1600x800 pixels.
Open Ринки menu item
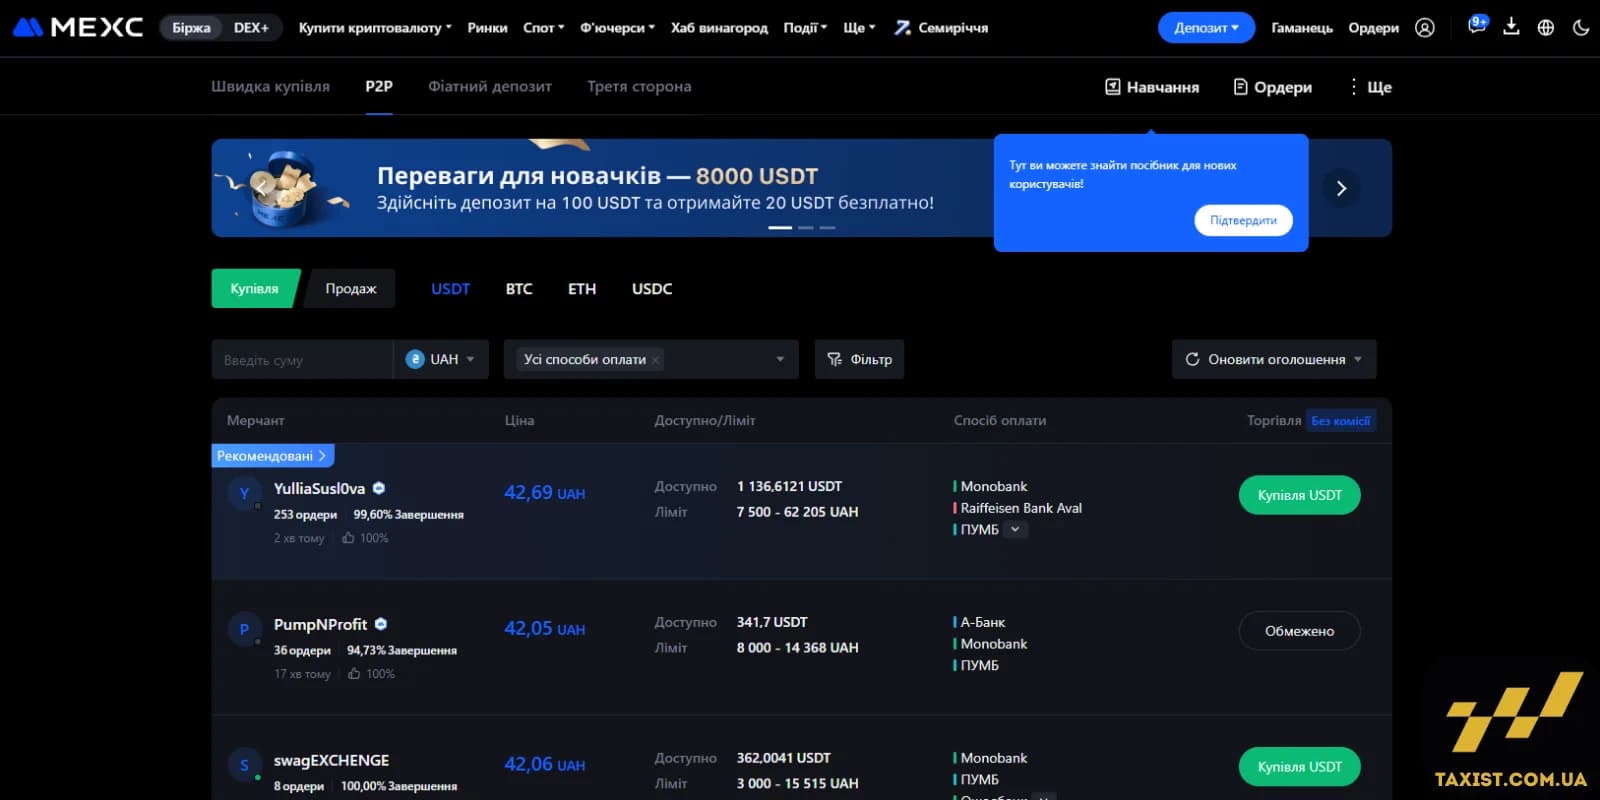(x=487, y=28)
